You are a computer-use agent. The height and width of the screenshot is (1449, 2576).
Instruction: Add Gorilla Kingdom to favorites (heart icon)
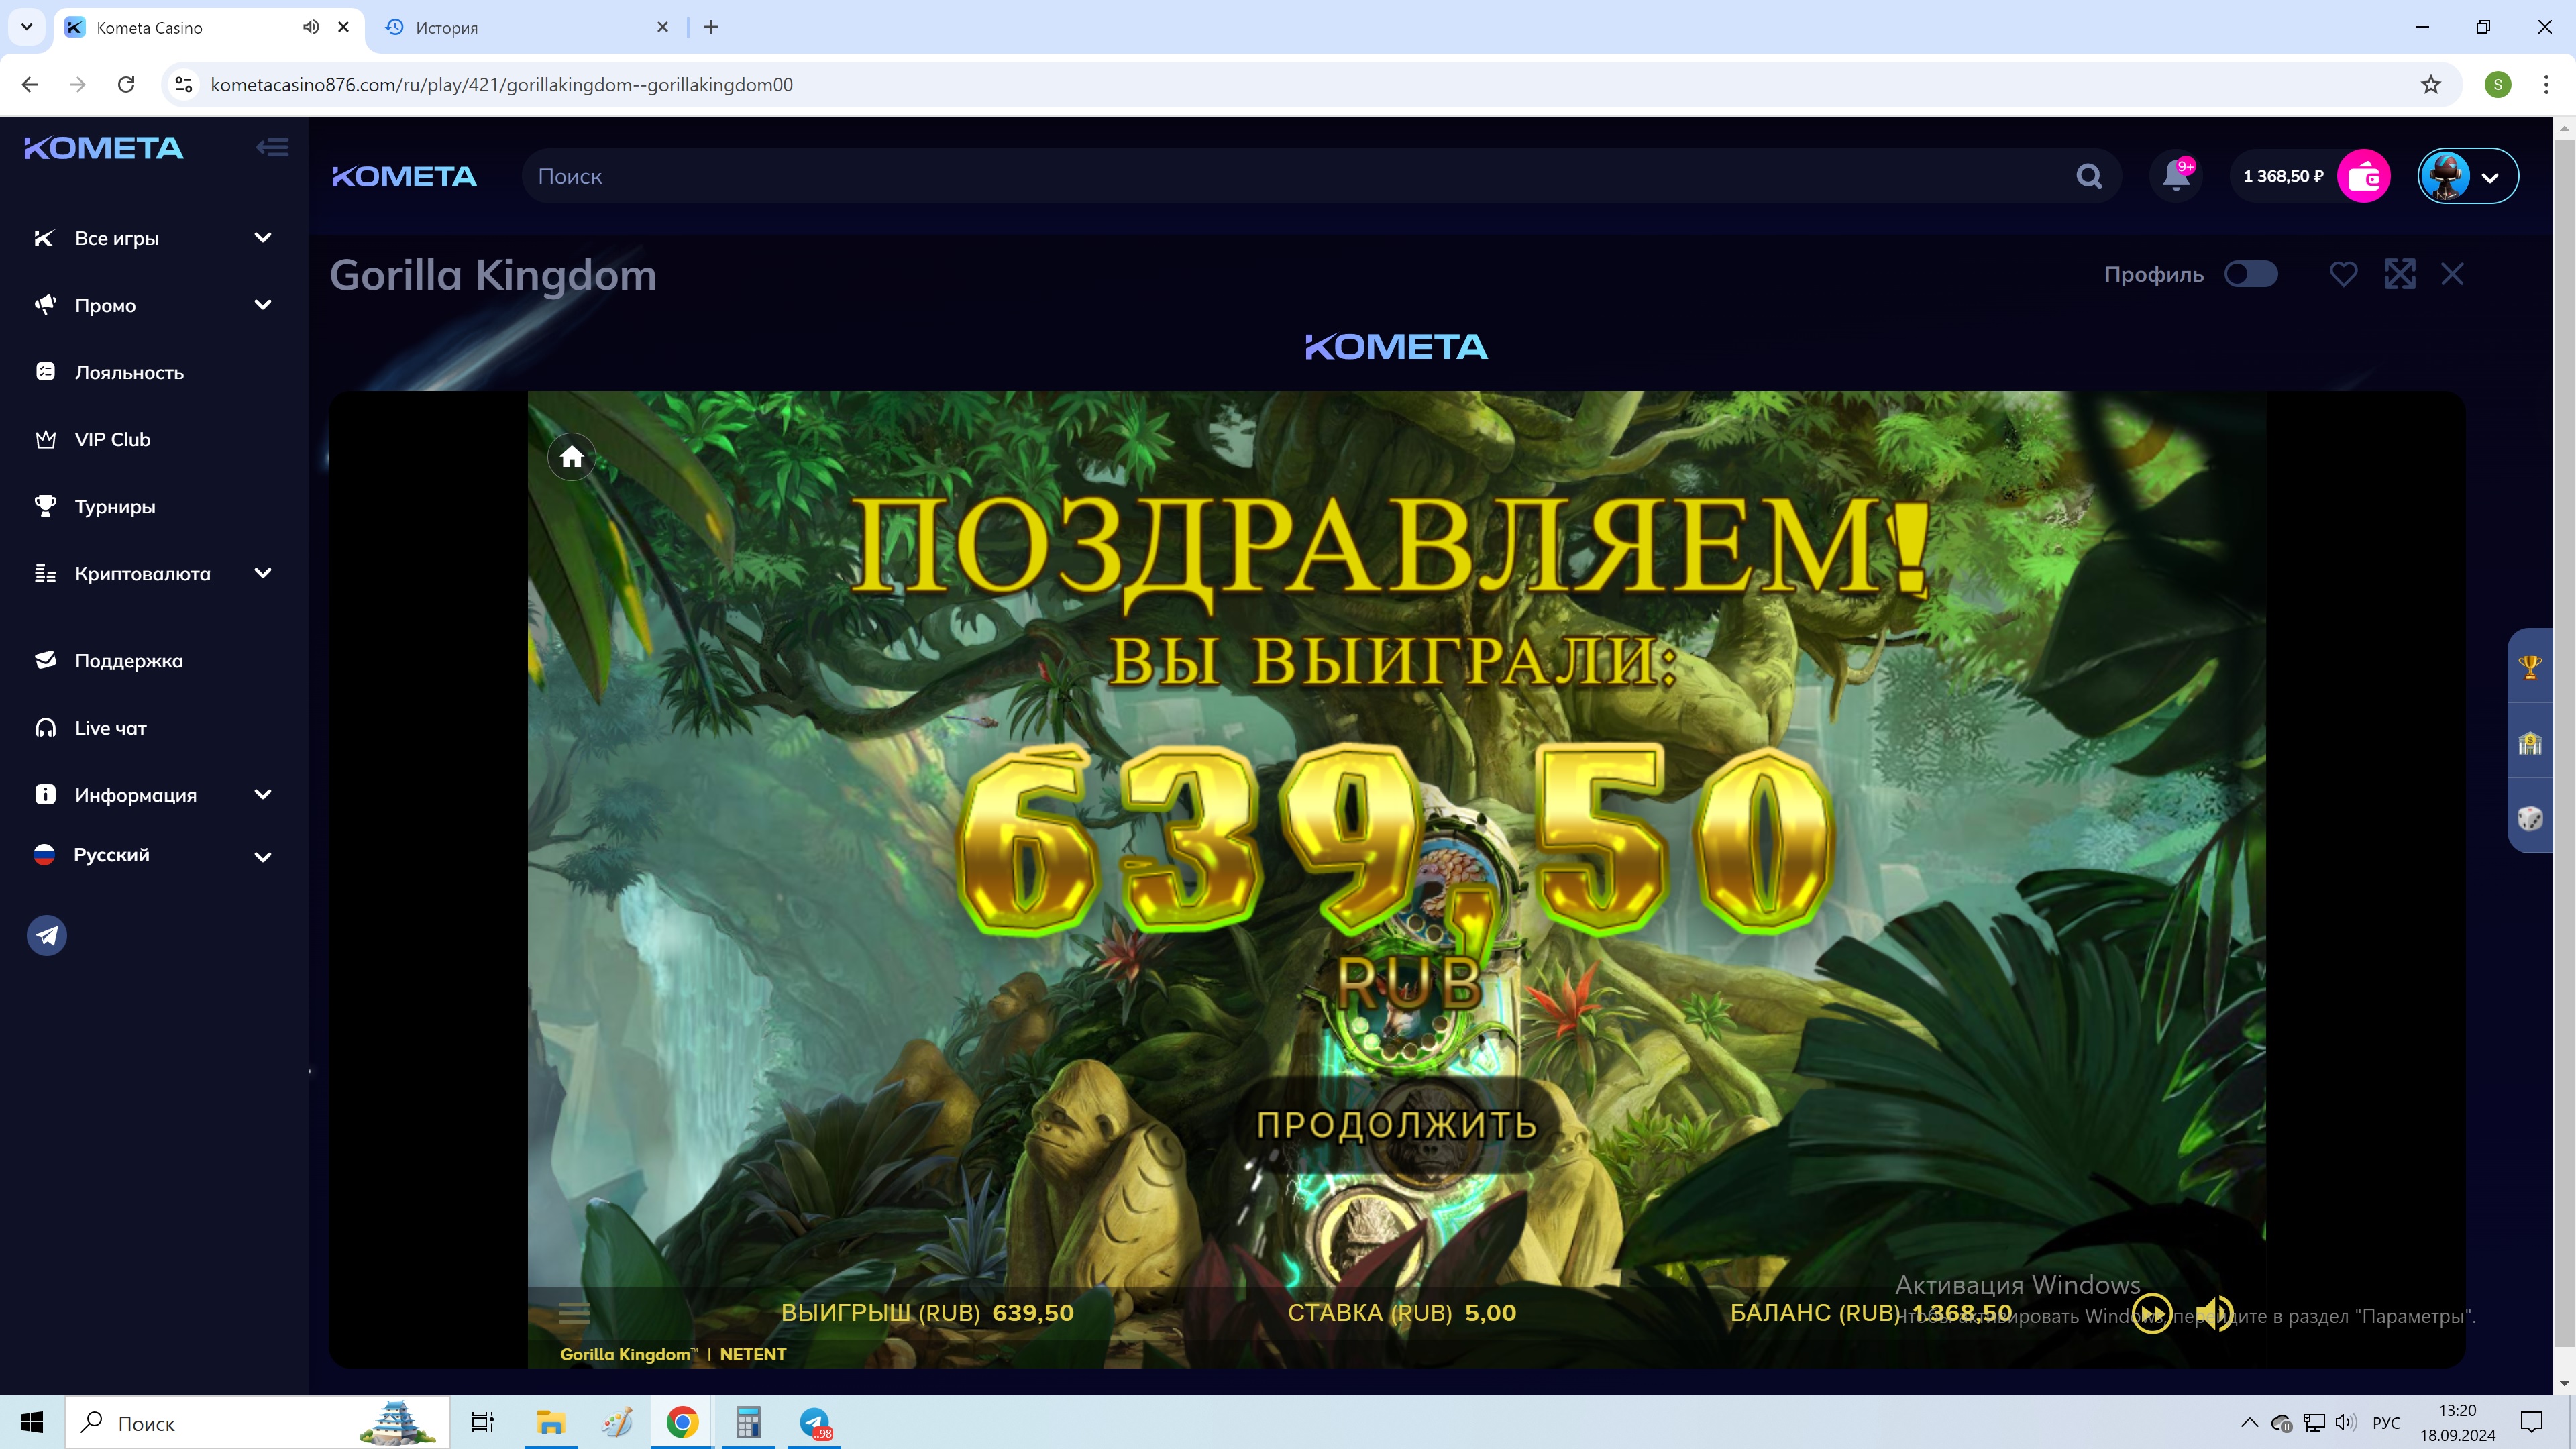[2343, 274]
